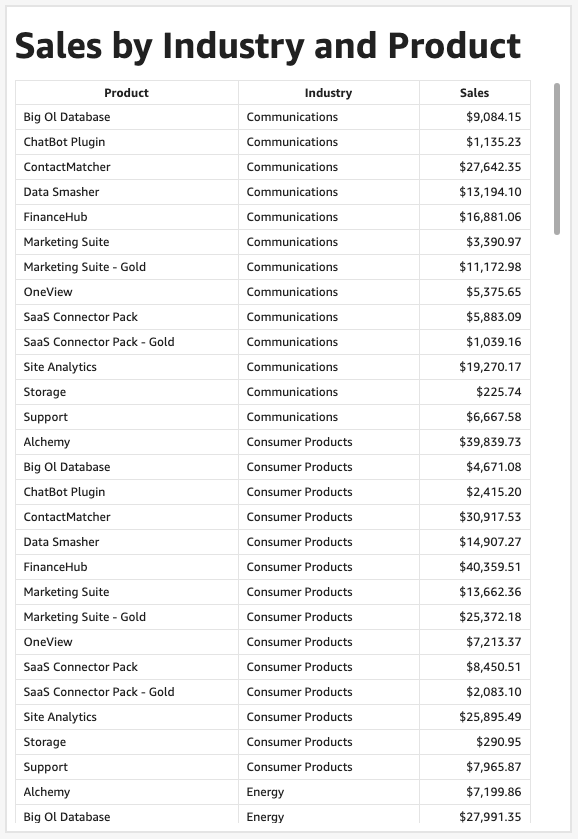Select the $27,991.35 sales cell
The width and height of the screenshot is (578, 839).
[x=475, y=815]
